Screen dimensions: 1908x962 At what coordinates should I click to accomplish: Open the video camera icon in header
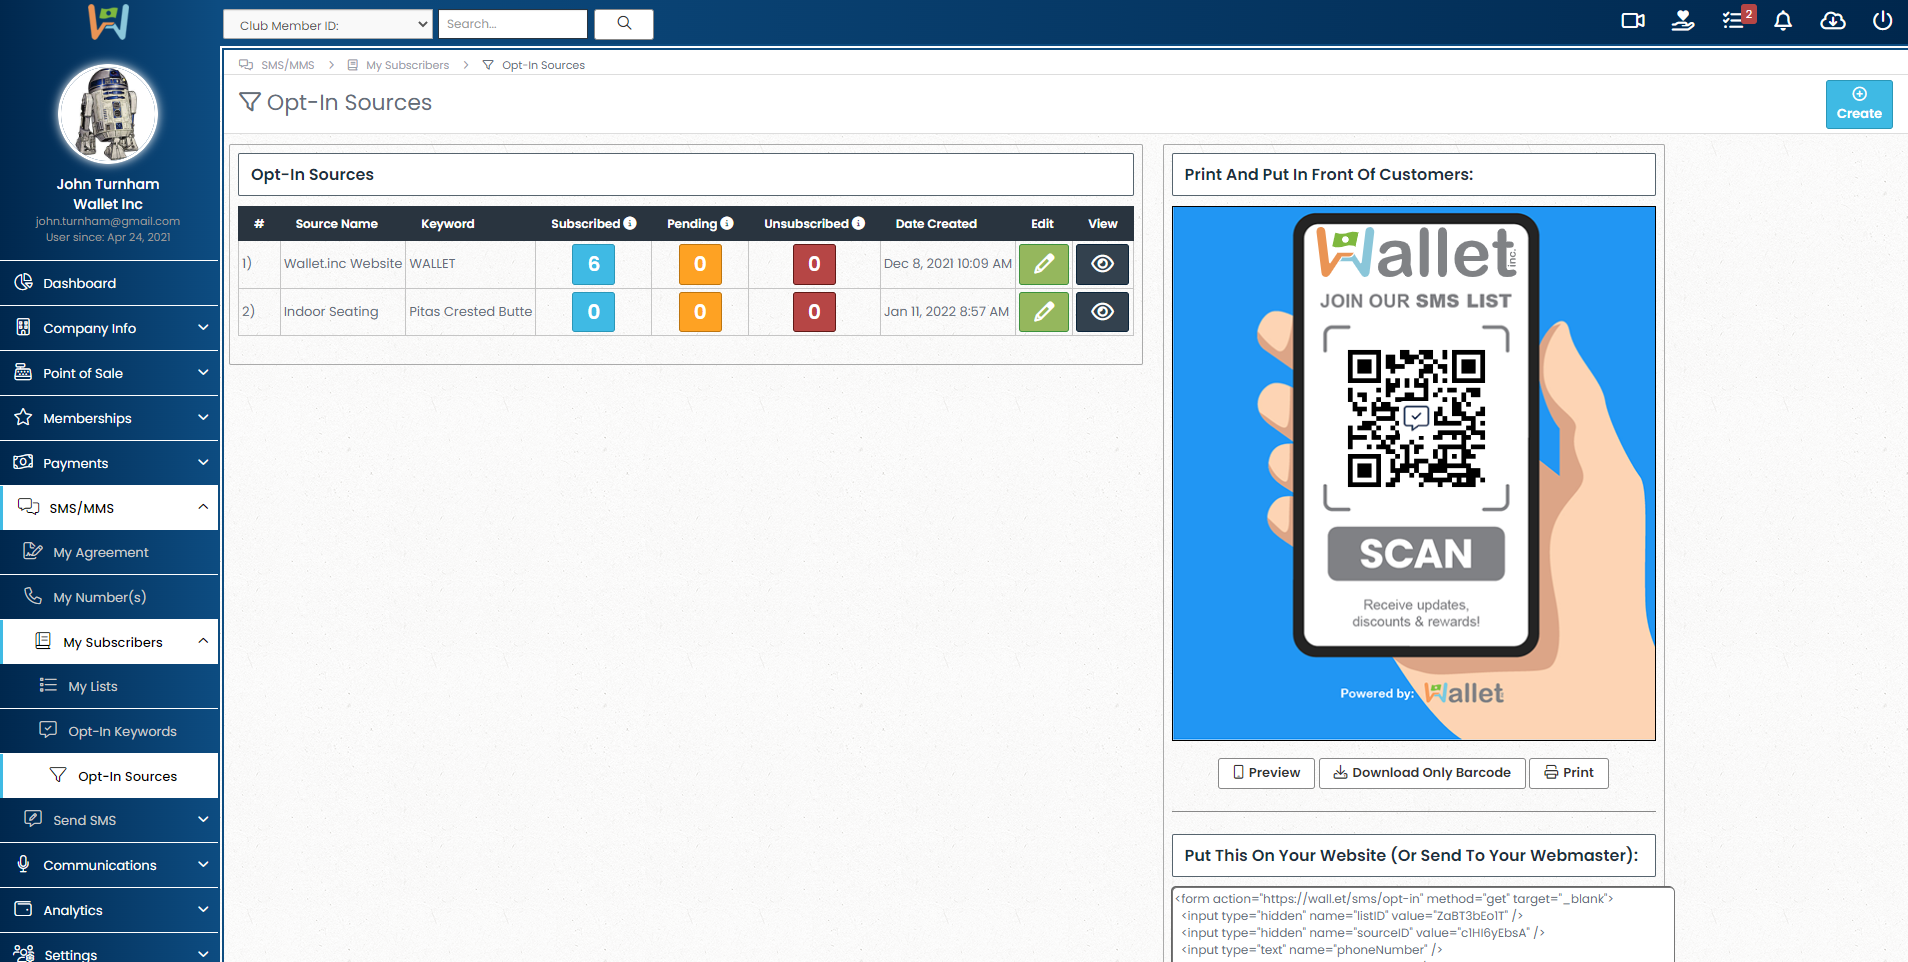click(x=1633, y=21)
